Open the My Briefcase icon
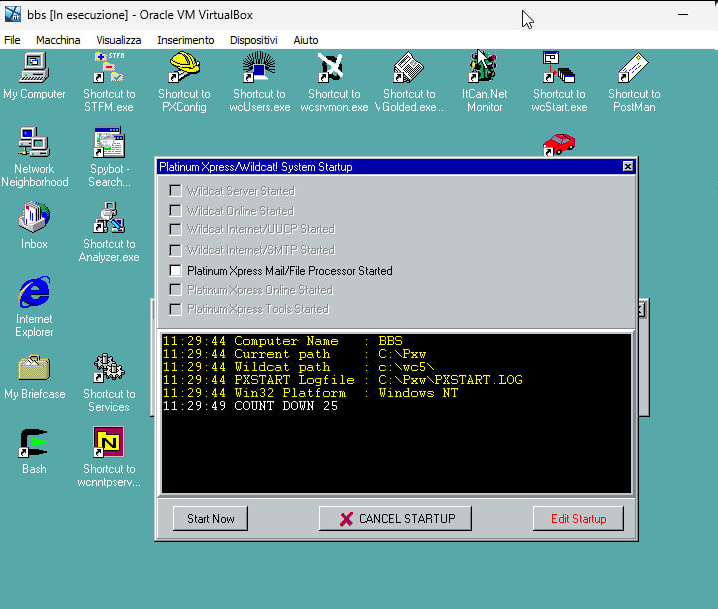The width and height of the screenshot is (718, 609). coord(34,370)
